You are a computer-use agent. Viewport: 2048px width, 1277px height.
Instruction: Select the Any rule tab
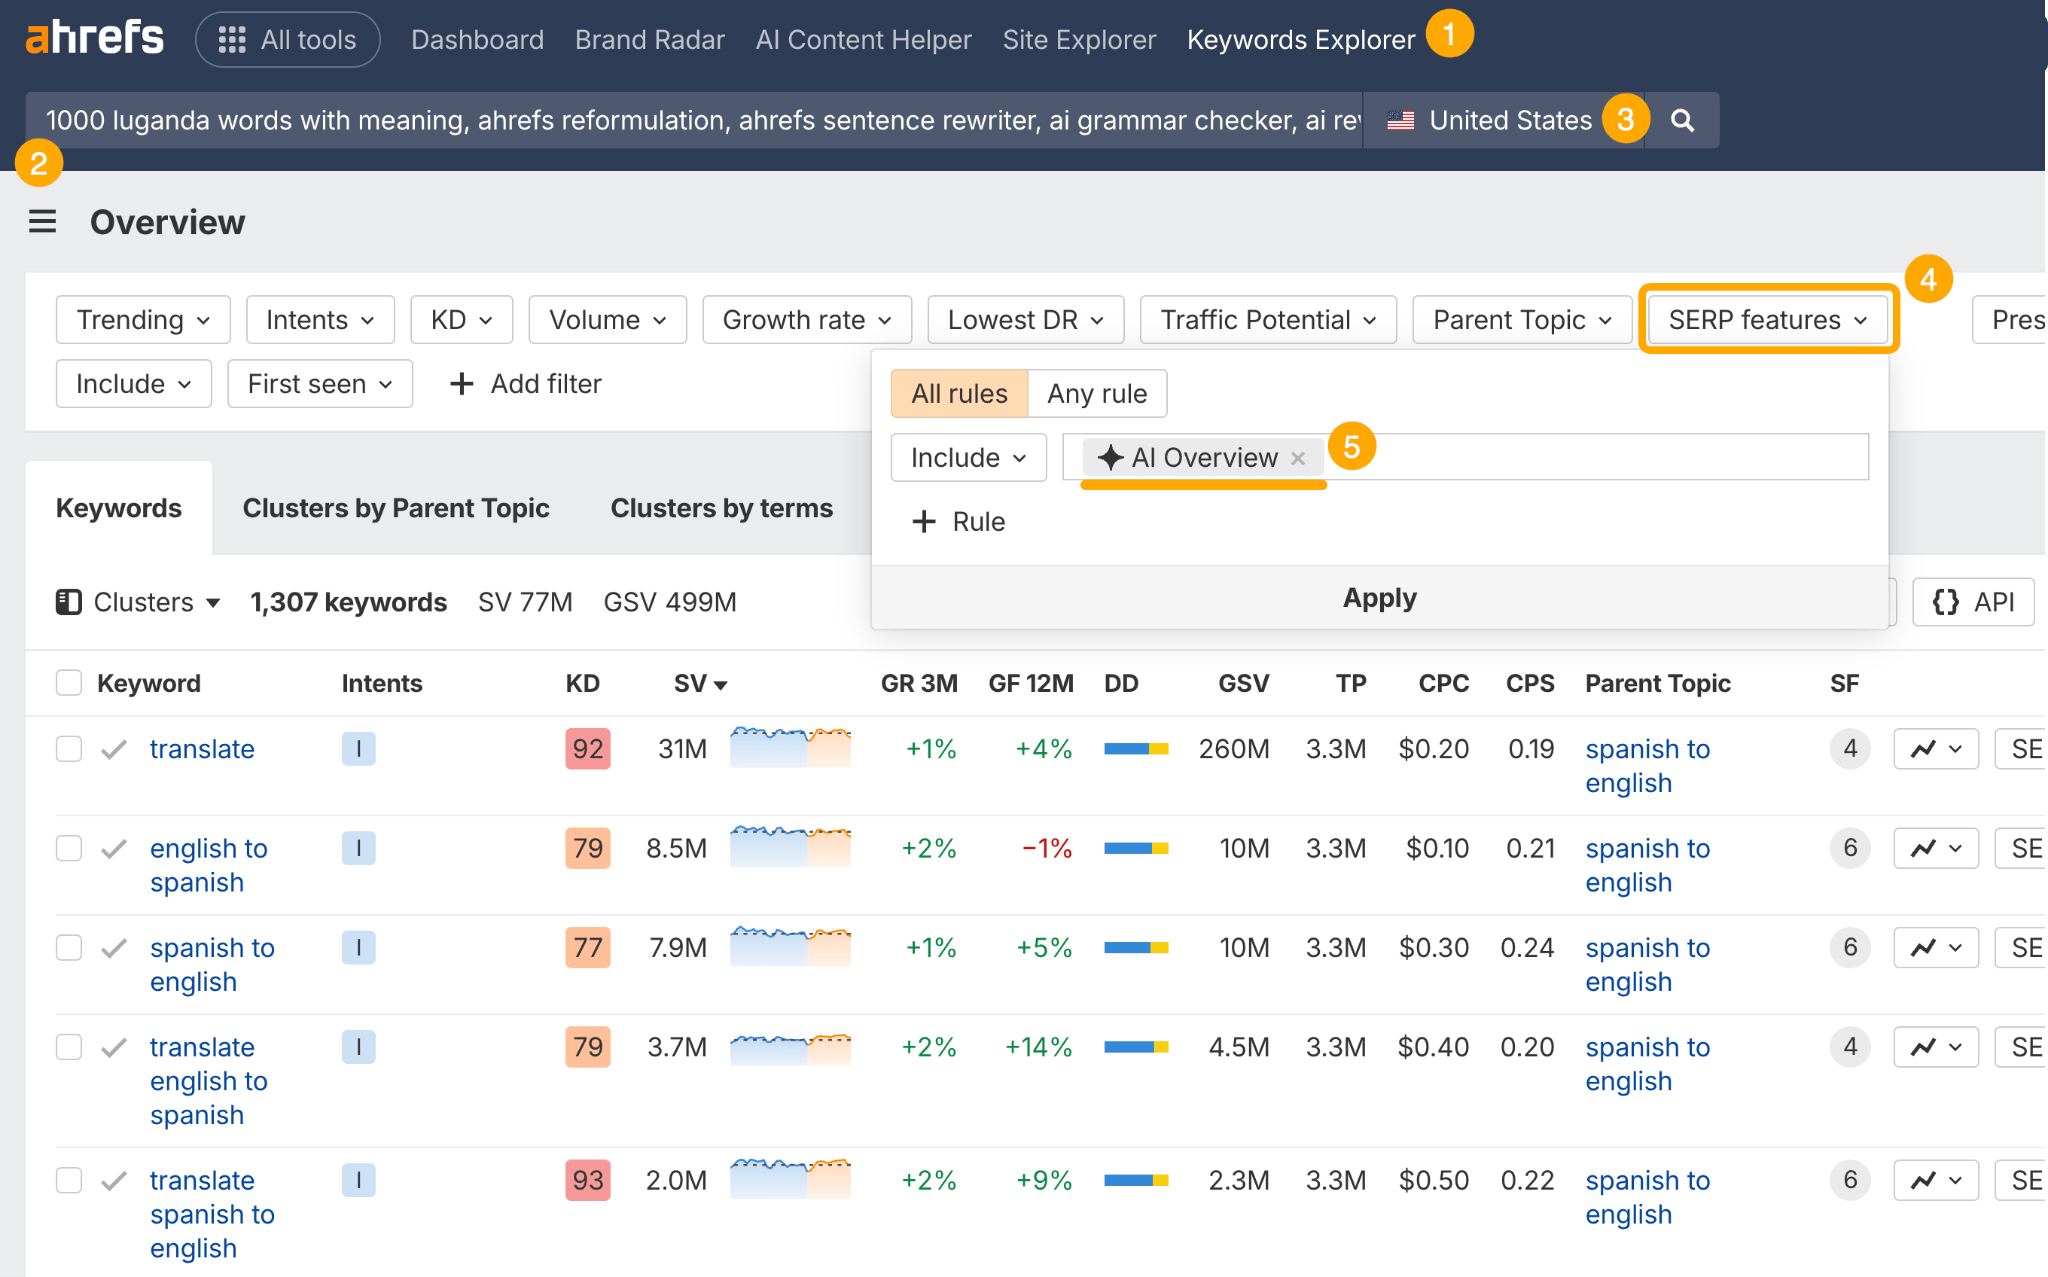pos(1097,393)
